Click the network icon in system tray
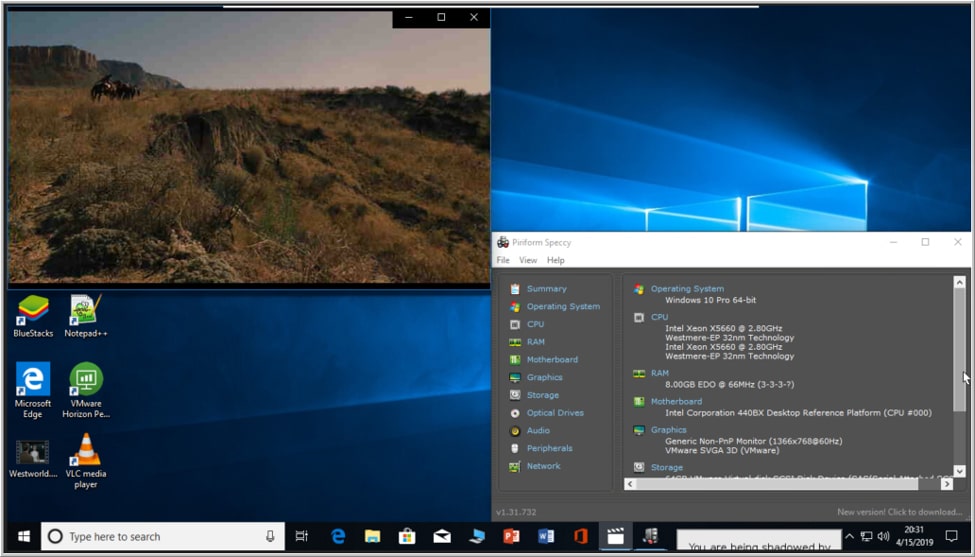This screenshot has width=975, height=557. point(866,536)
